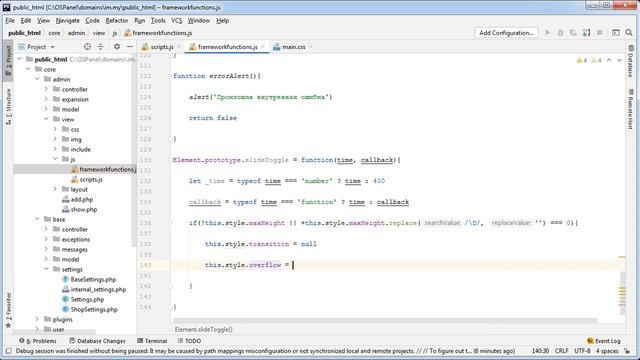
Task: Click the CRLF line separator indicator
Action: point(561,351)
